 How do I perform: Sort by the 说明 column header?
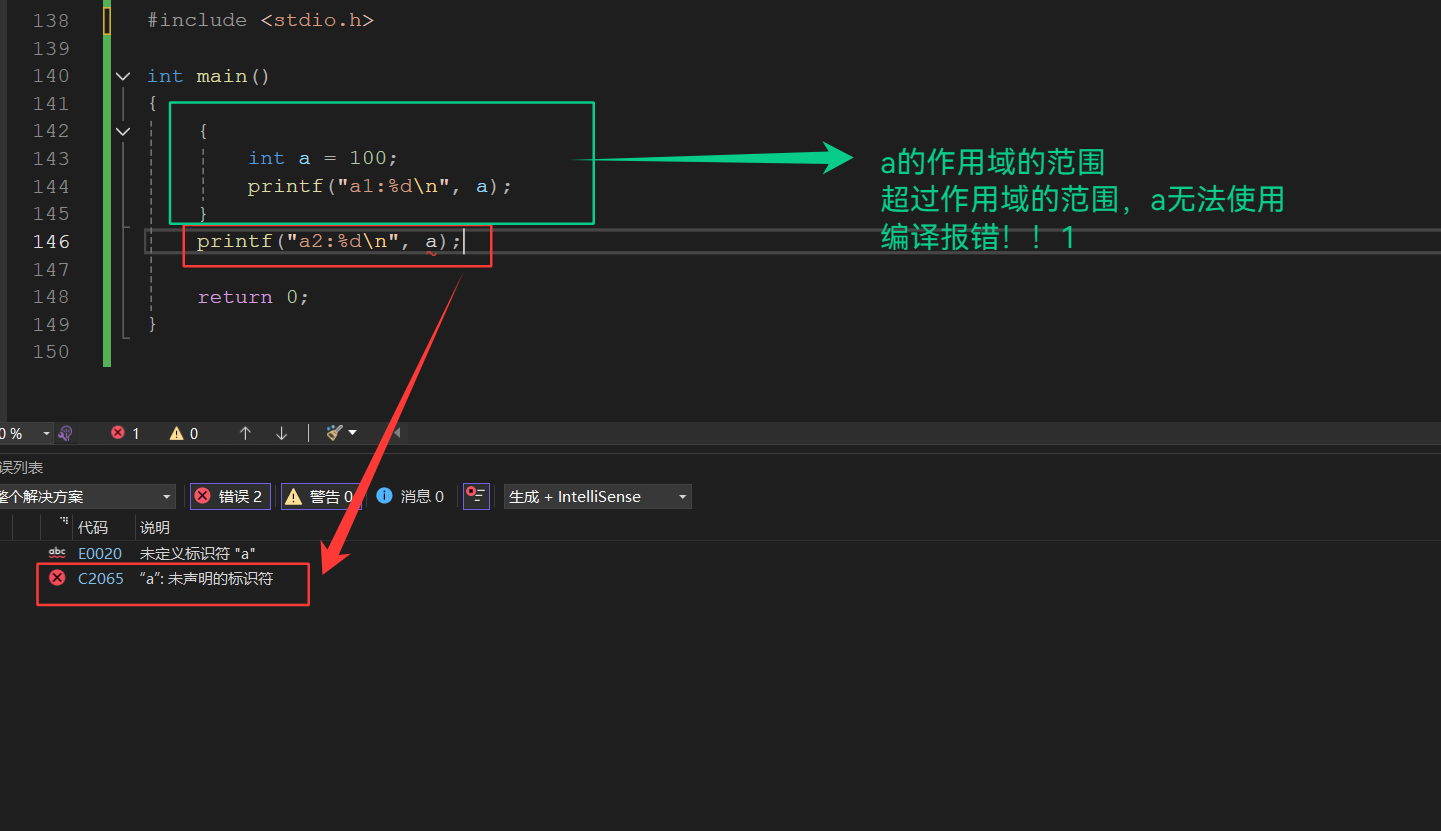155,527
